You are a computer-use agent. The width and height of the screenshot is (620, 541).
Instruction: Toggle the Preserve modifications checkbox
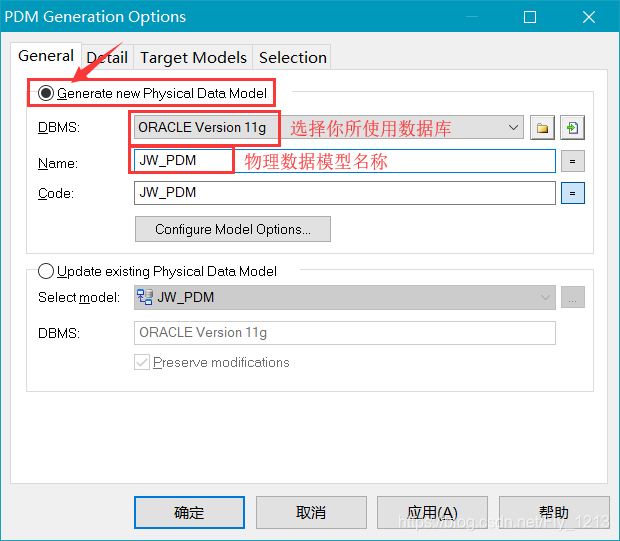click(142, 362)
